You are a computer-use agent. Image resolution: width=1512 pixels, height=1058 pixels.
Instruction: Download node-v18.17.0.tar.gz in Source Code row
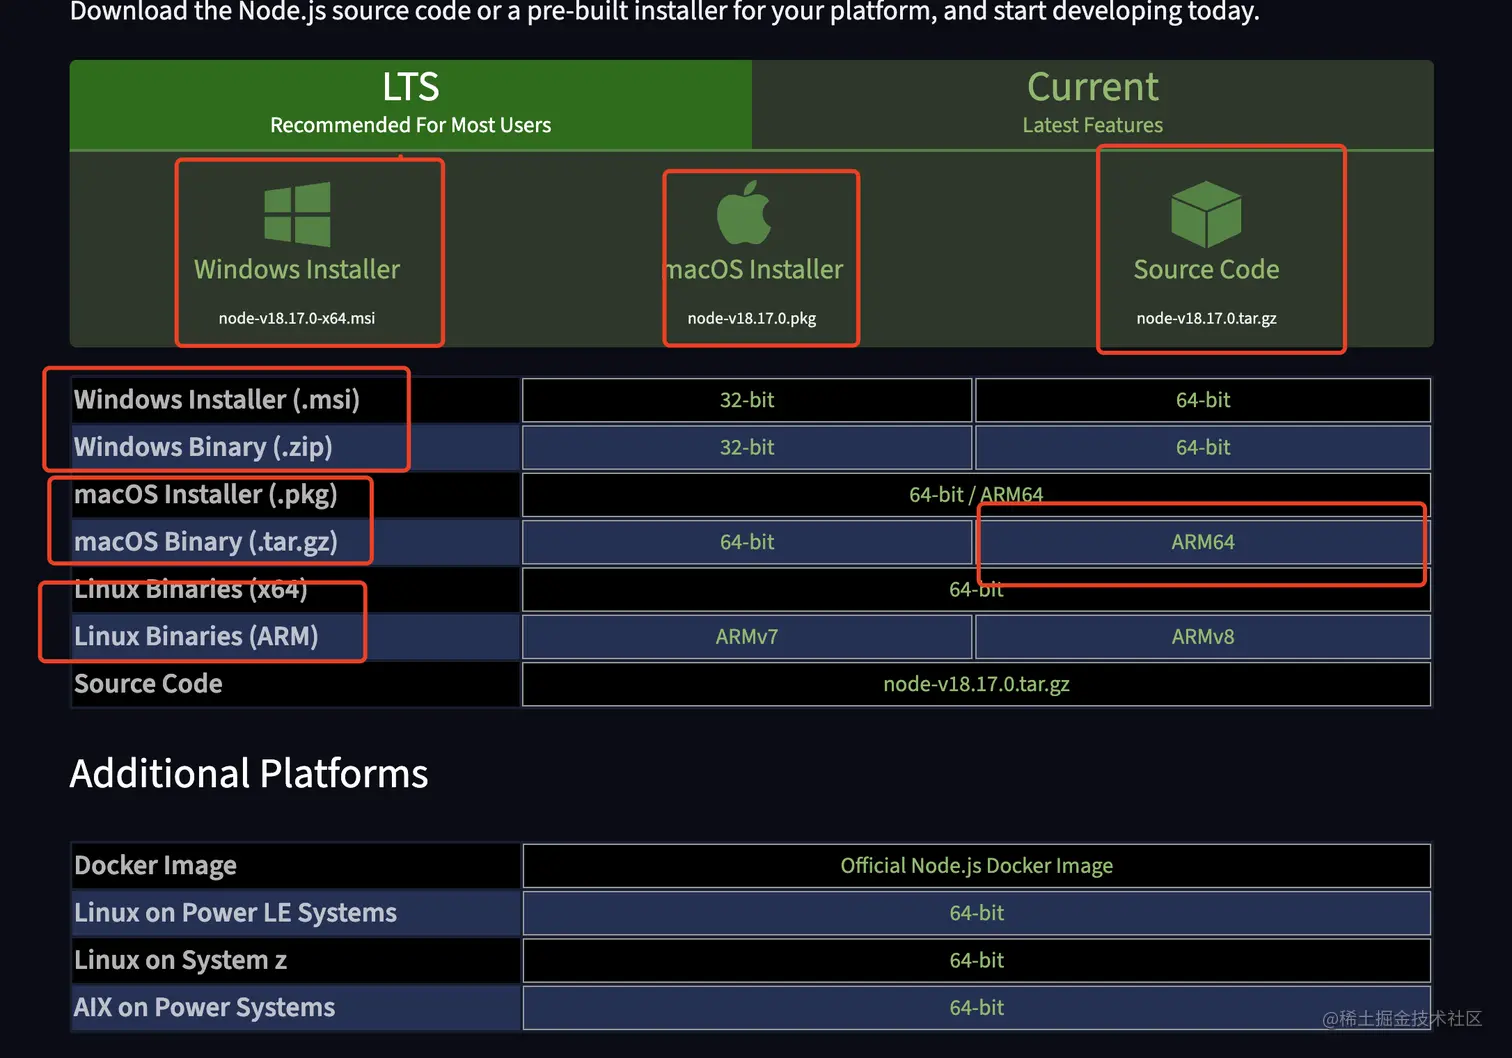point(976,684)
